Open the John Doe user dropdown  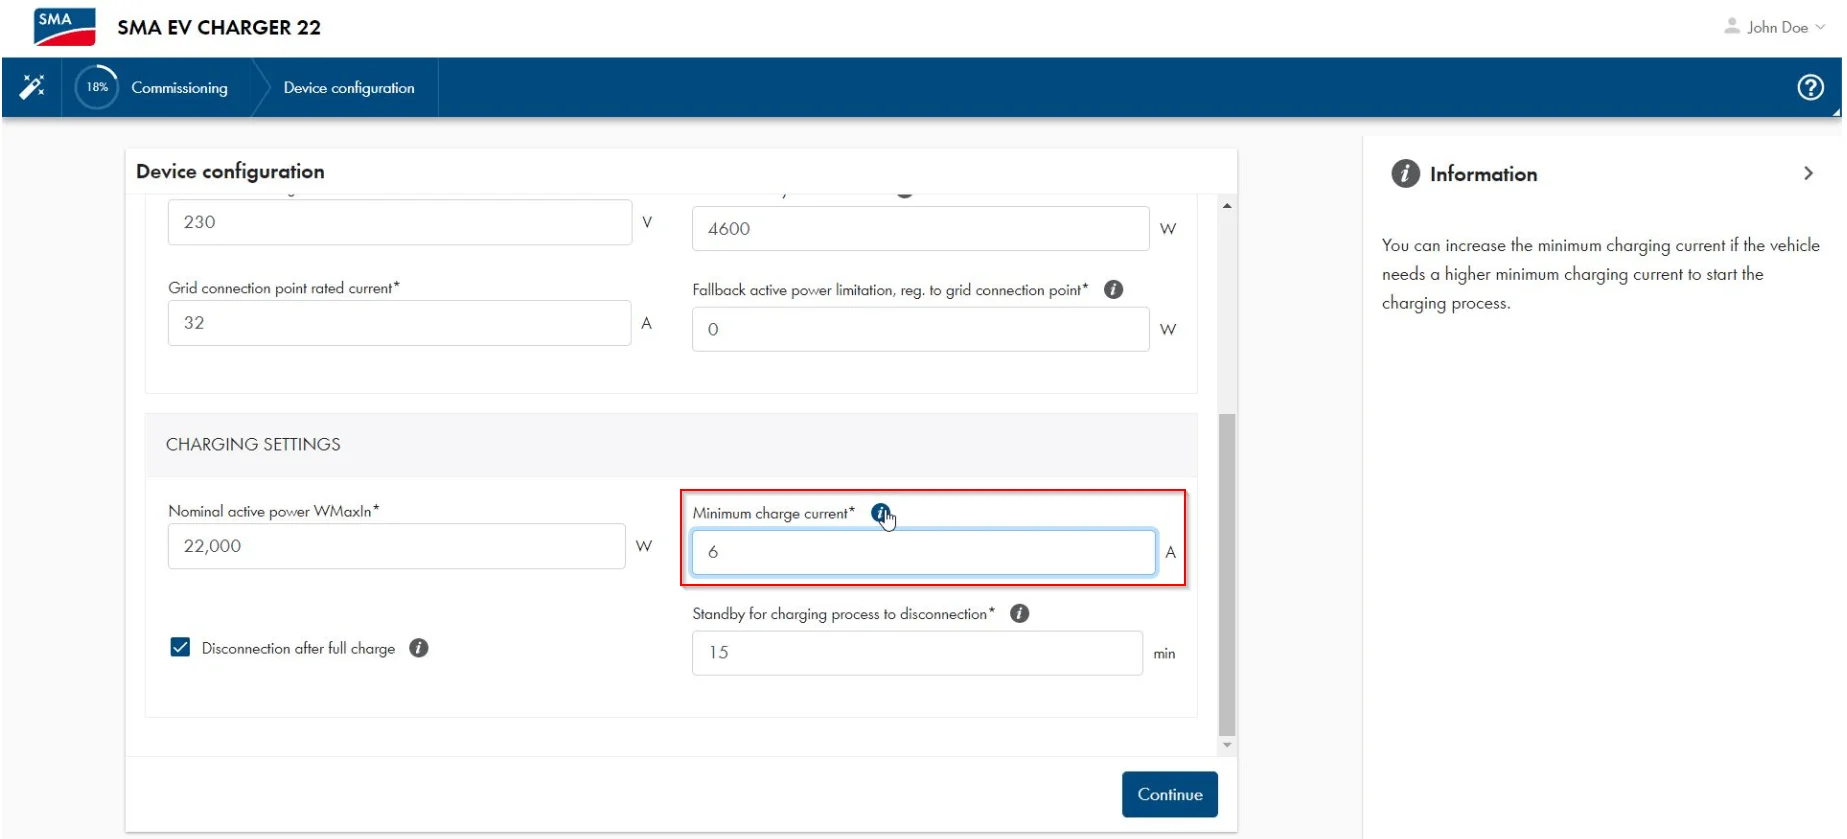click(x=1776, y=27)
